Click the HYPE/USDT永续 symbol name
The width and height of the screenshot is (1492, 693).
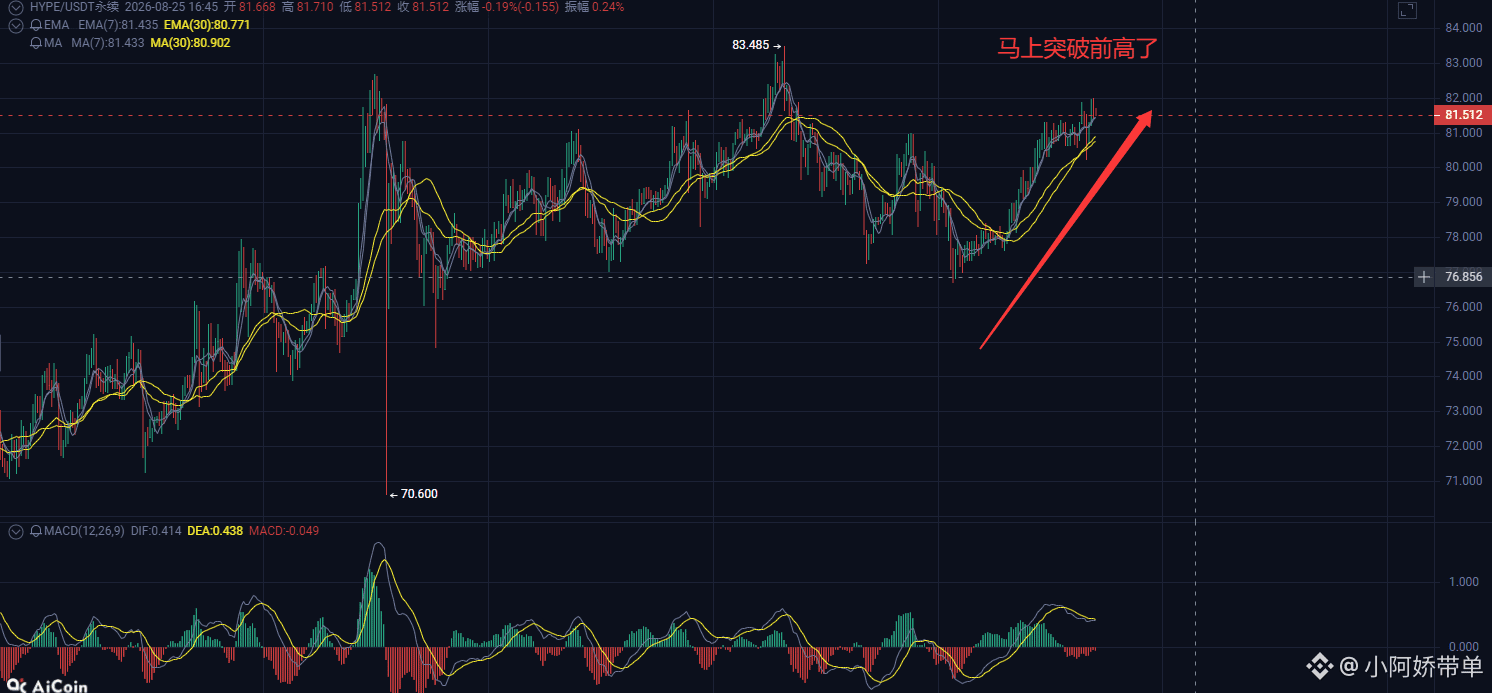click(x=74, y=7)
